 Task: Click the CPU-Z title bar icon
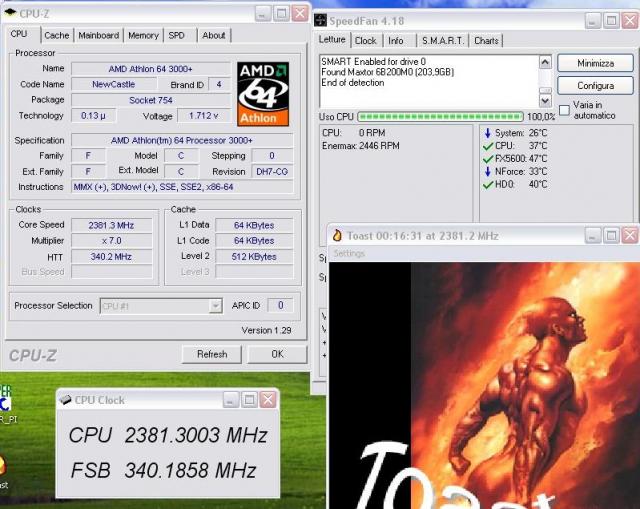coord(9,13)
